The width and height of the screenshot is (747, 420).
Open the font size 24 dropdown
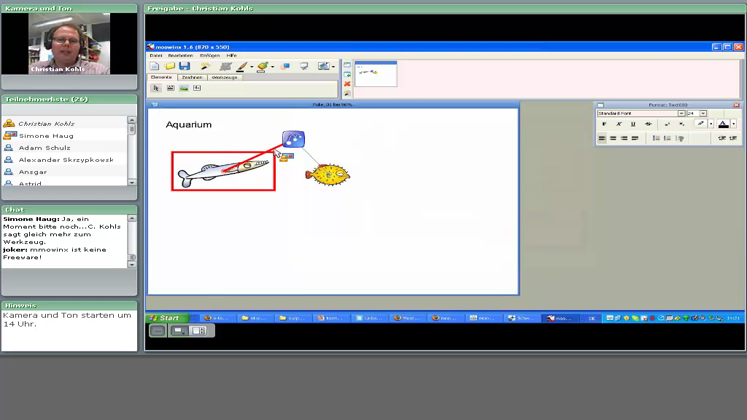703,113
